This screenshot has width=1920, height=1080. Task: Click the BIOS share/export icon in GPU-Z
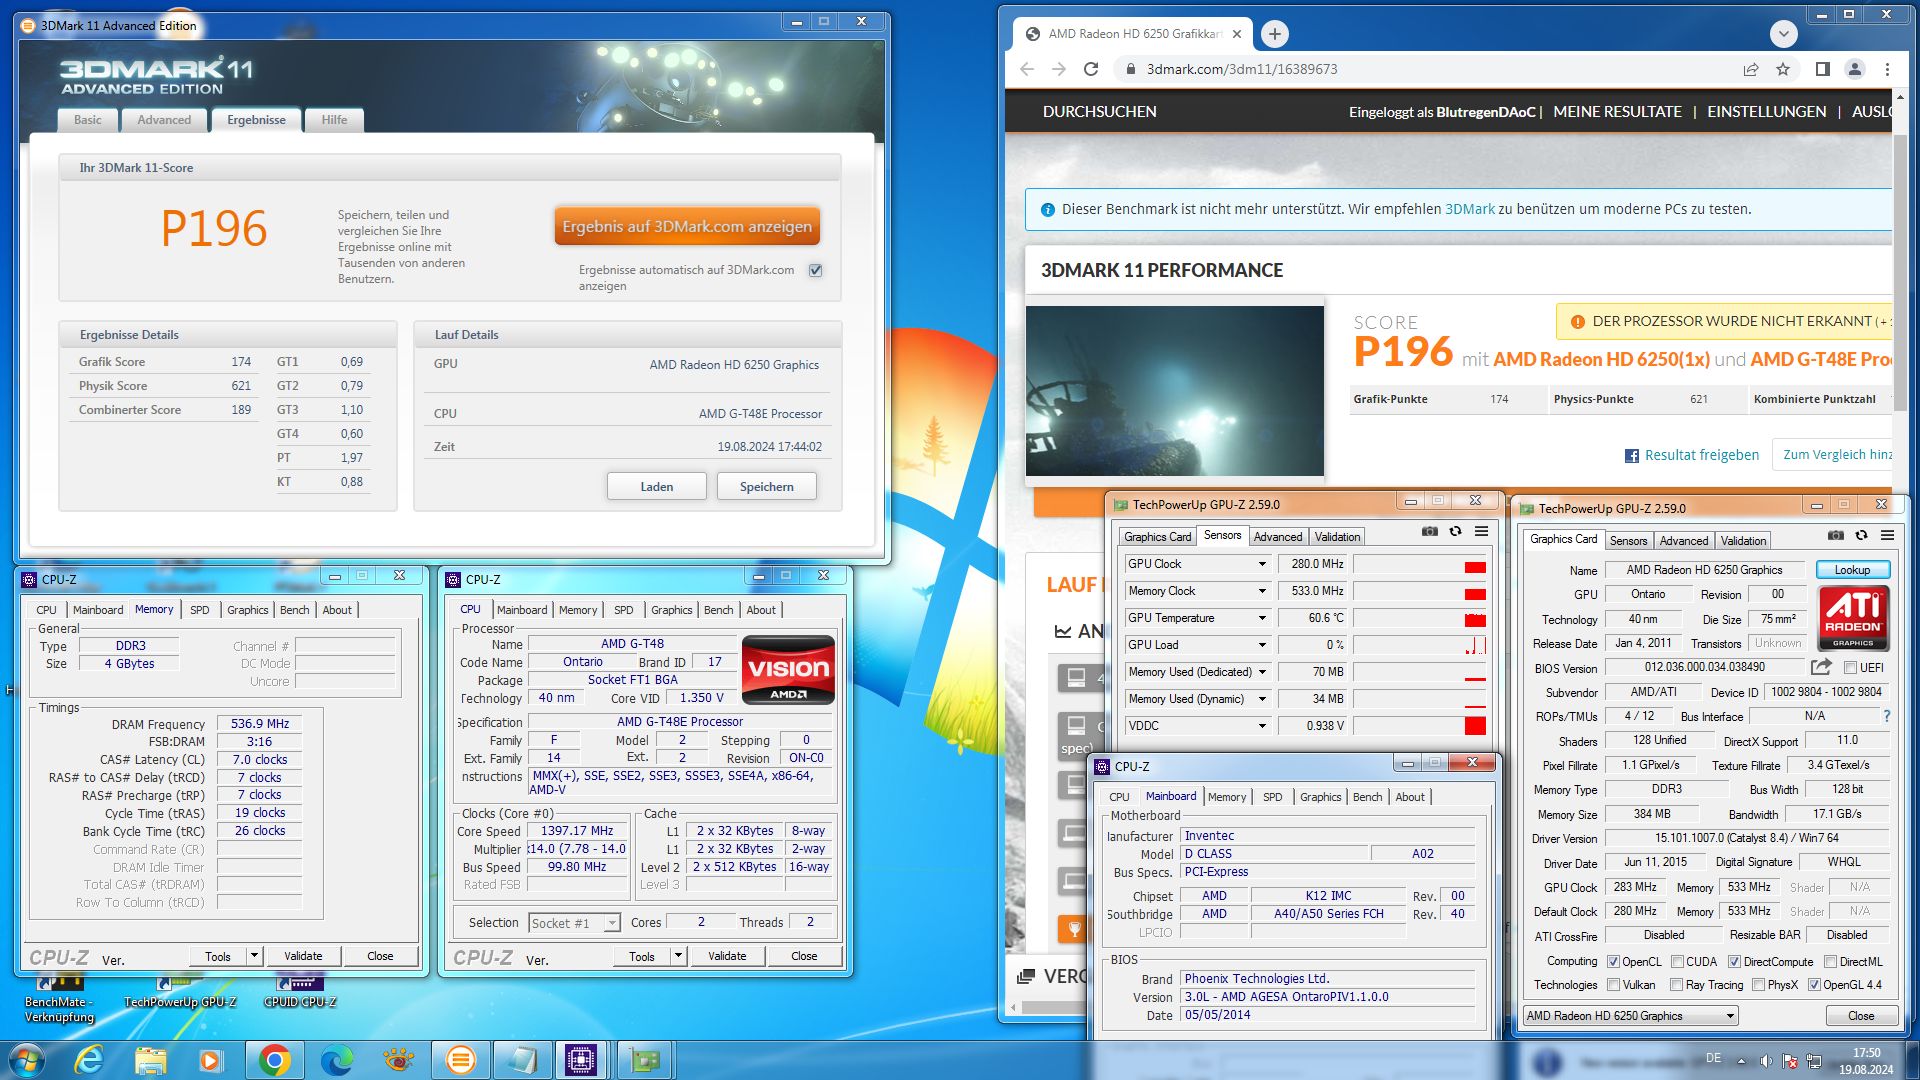tap(1821, 667)
